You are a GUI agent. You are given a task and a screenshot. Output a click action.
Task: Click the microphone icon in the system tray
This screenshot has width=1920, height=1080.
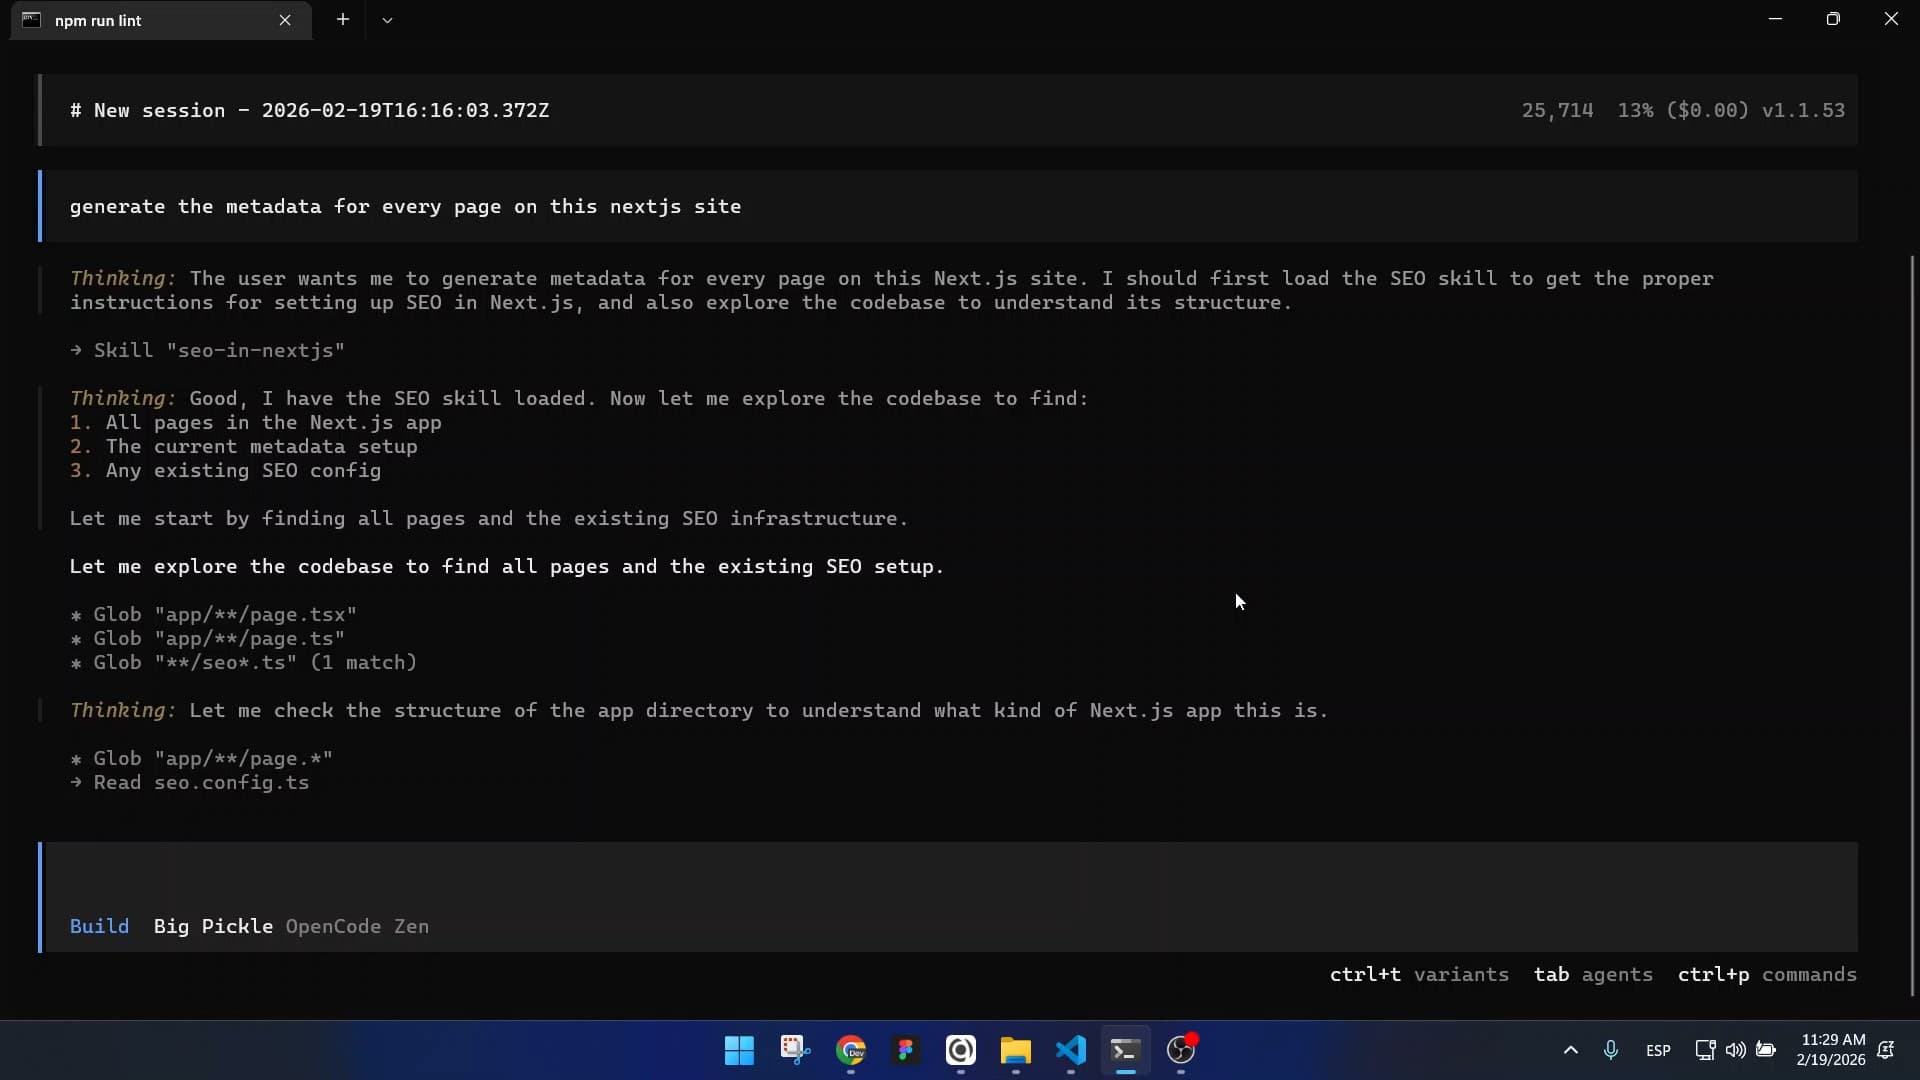[1611, 1050]
